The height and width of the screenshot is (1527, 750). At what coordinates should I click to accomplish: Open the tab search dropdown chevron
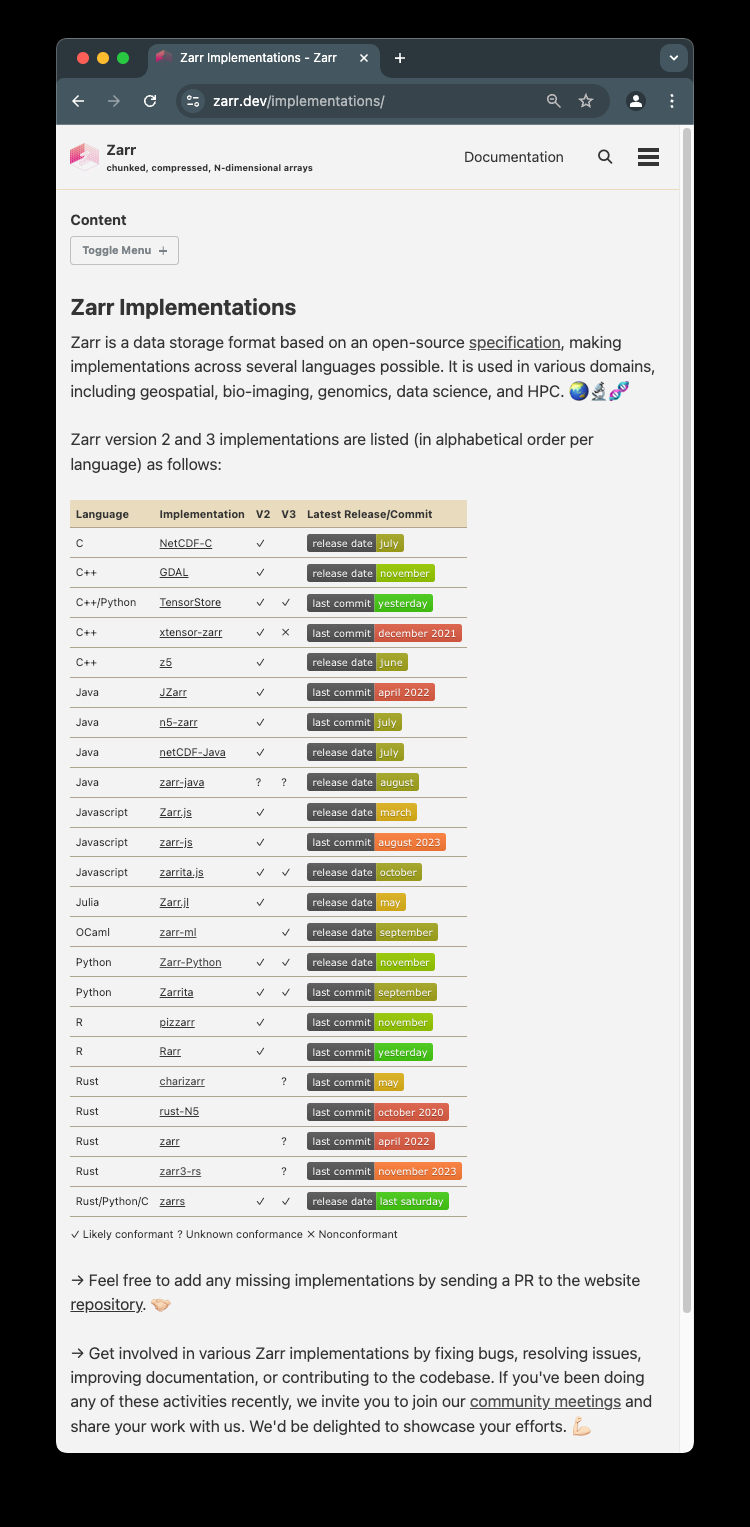coord(673,58)
